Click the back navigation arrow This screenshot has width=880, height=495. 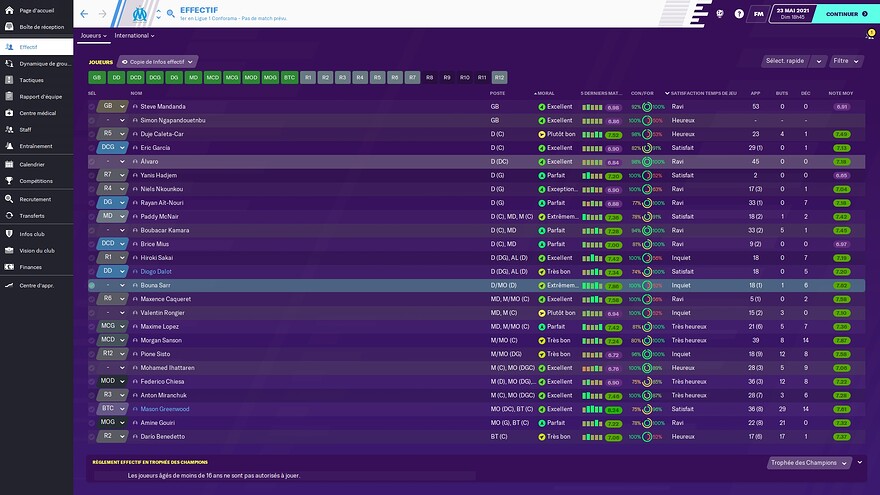click(x=83, y=14)
